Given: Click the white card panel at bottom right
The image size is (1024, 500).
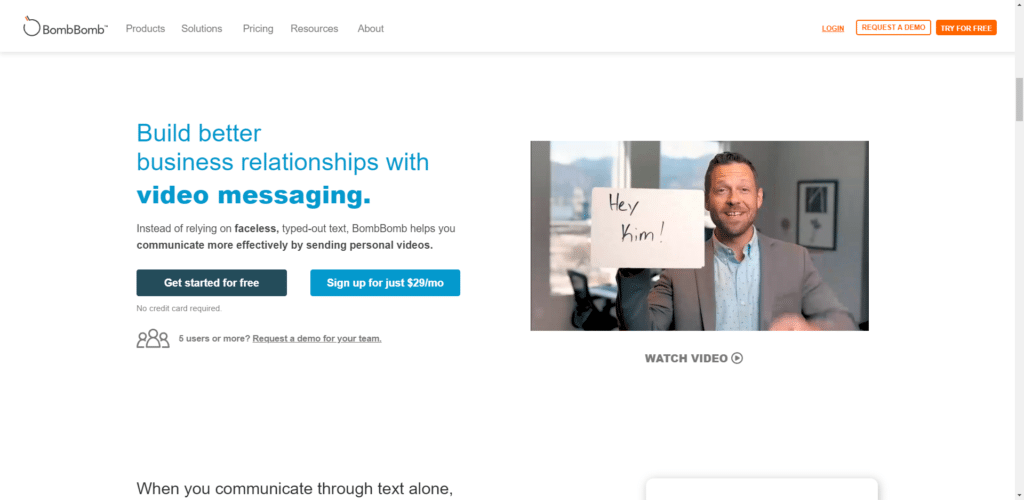Looking at the screenshot, I should (x=761, y=489).
